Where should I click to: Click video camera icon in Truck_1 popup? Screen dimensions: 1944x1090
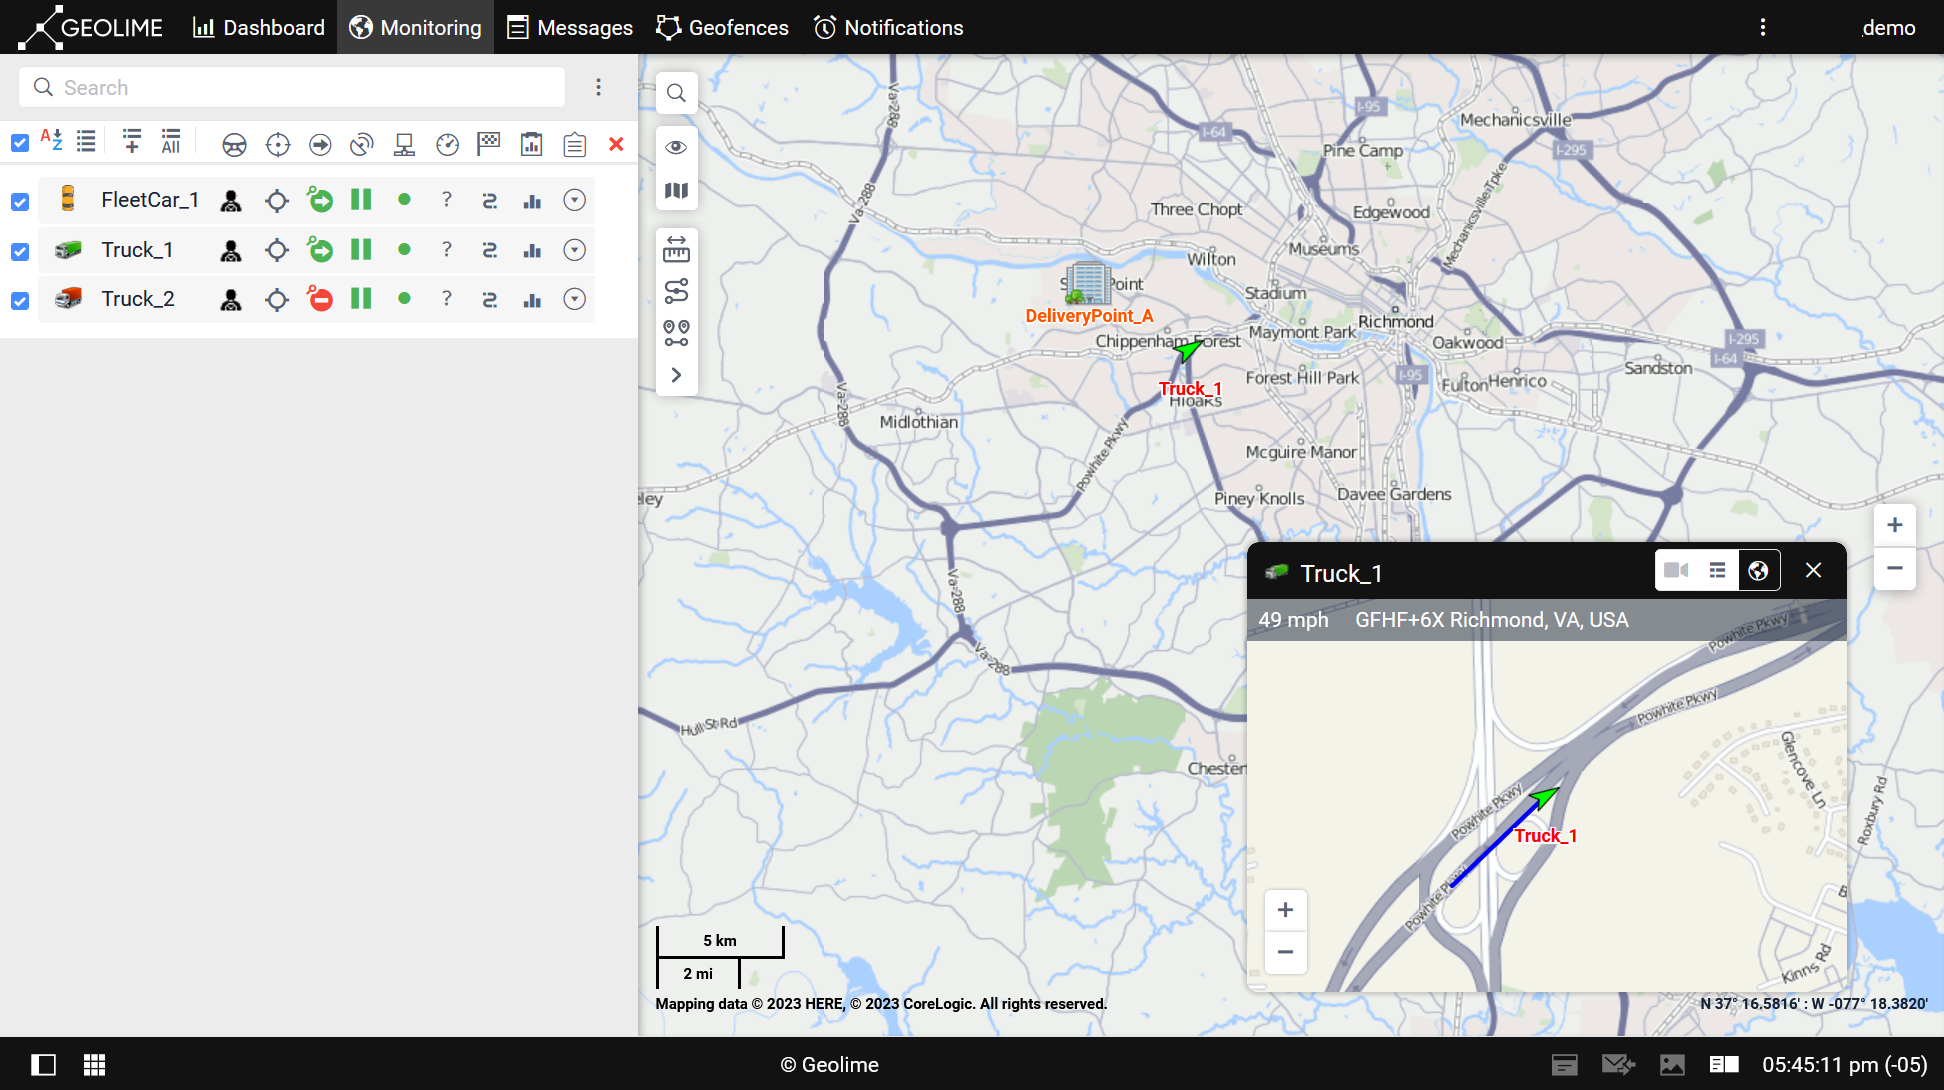[x=1677, y=570]
